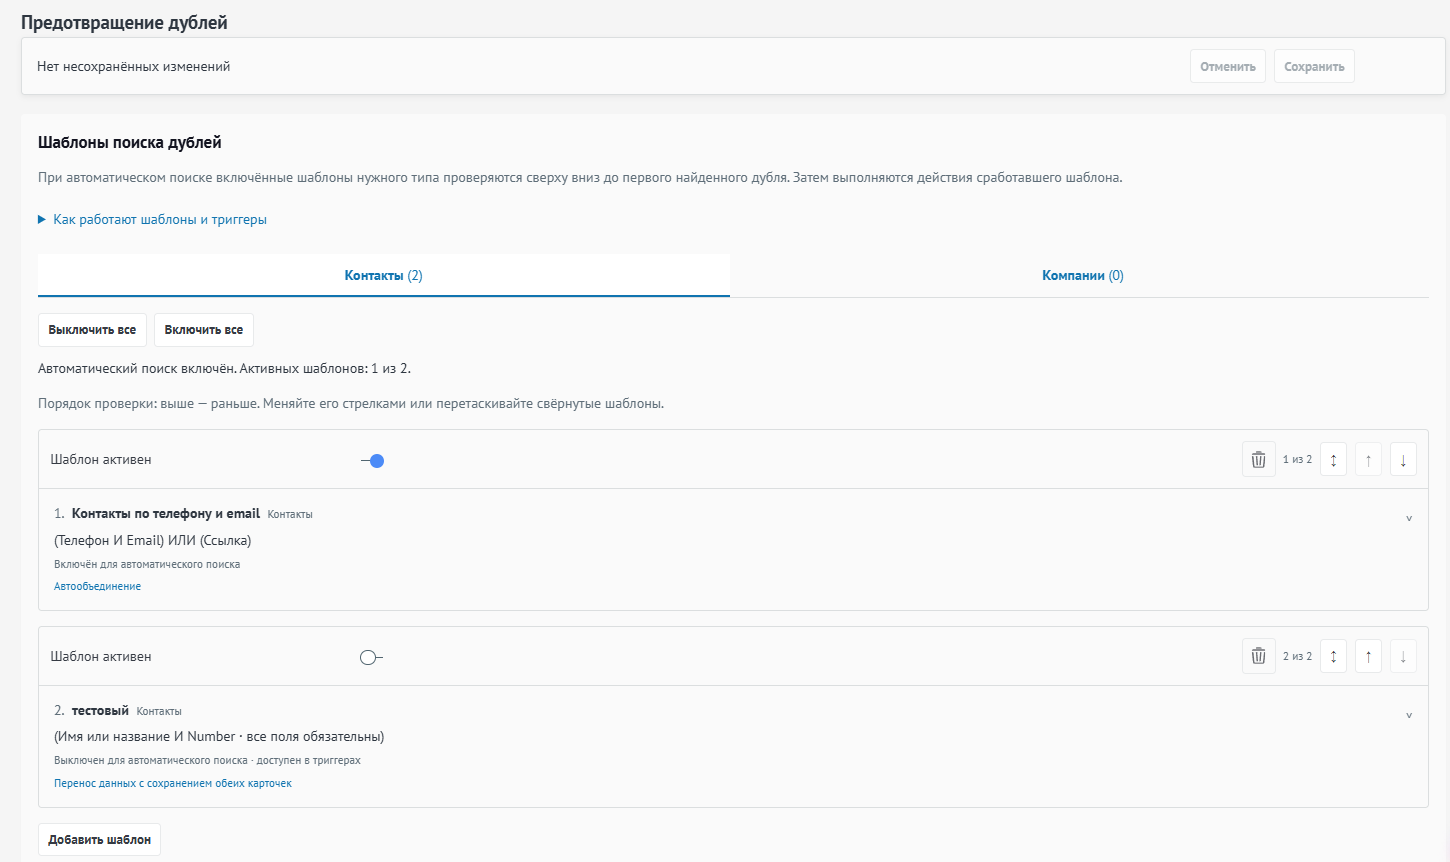The height and width of the screenshot is (862, 1450).
Task: Enable the "тестовый" template switch
Action: click(x=372, y=658)
